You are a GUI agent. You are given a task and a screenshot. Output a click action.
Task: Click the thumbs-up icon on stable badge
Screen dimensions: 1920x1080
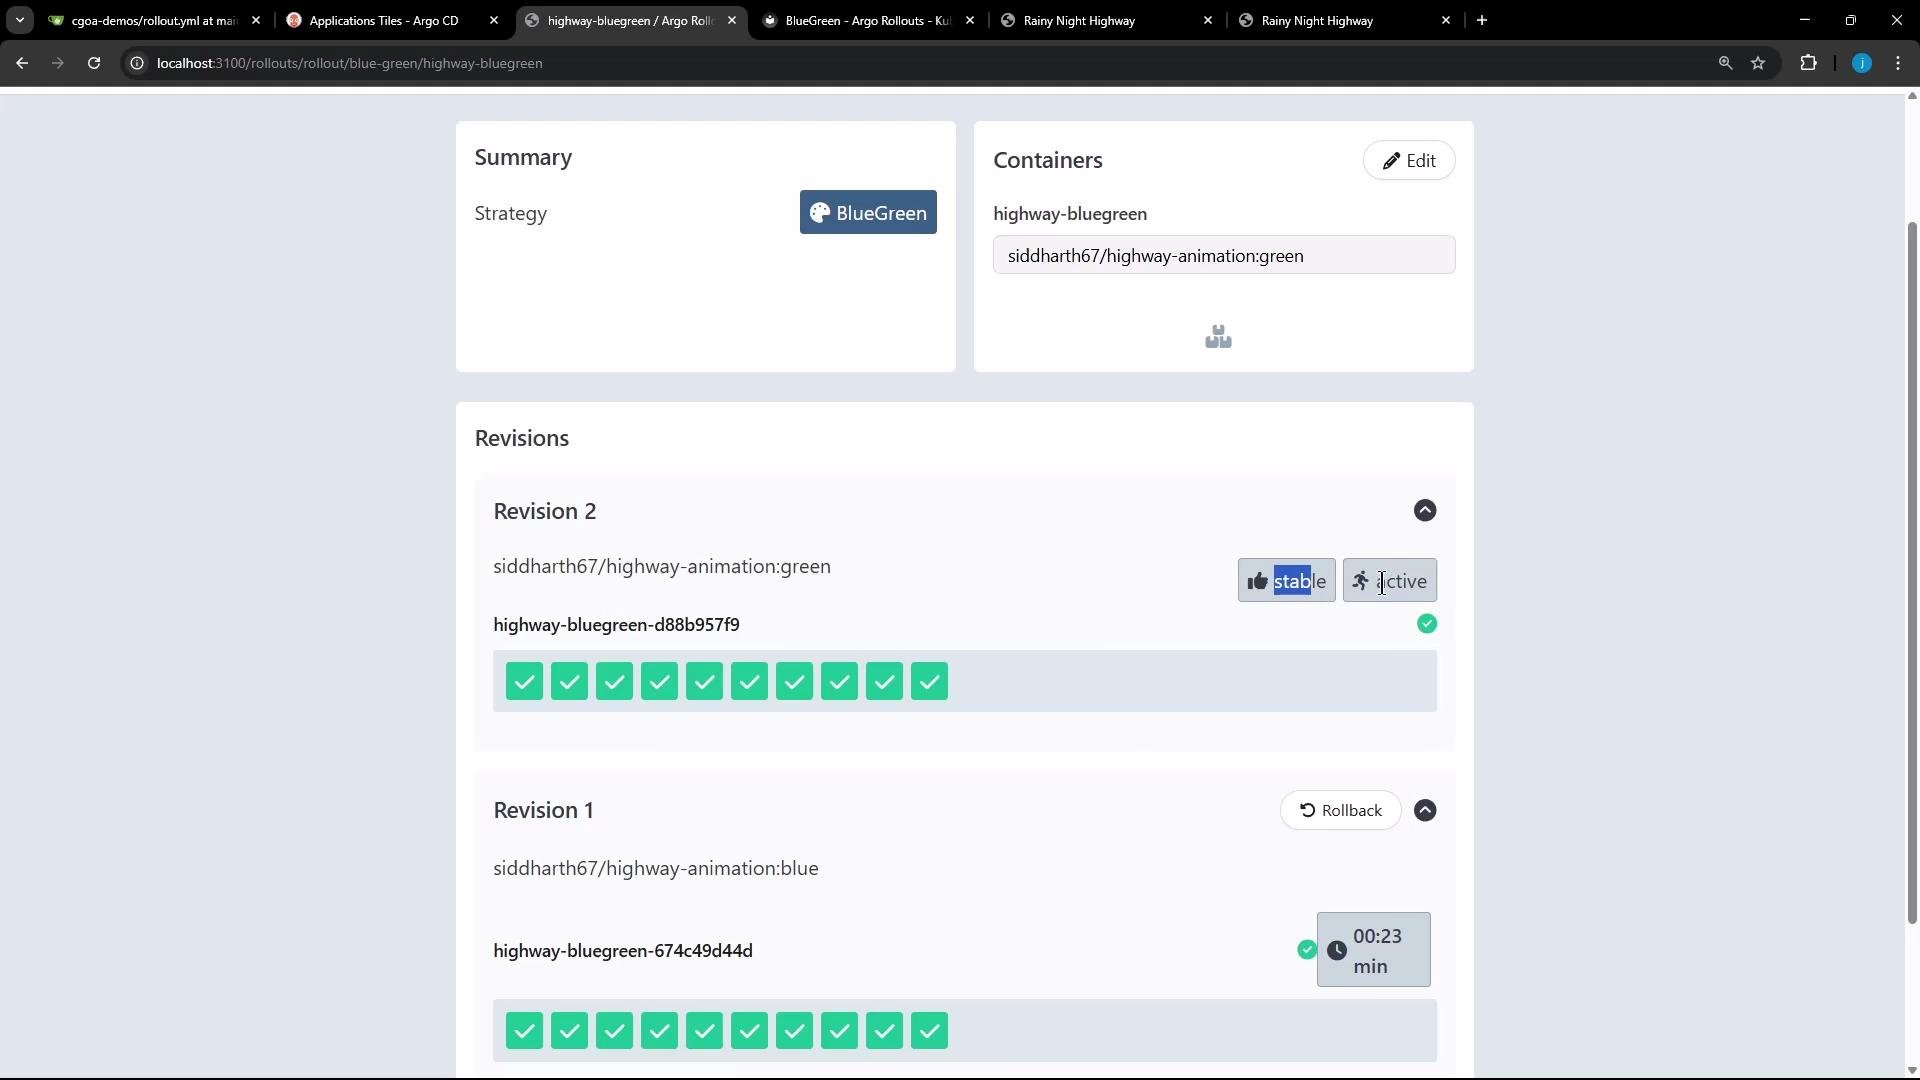(x=1258, y=581)
